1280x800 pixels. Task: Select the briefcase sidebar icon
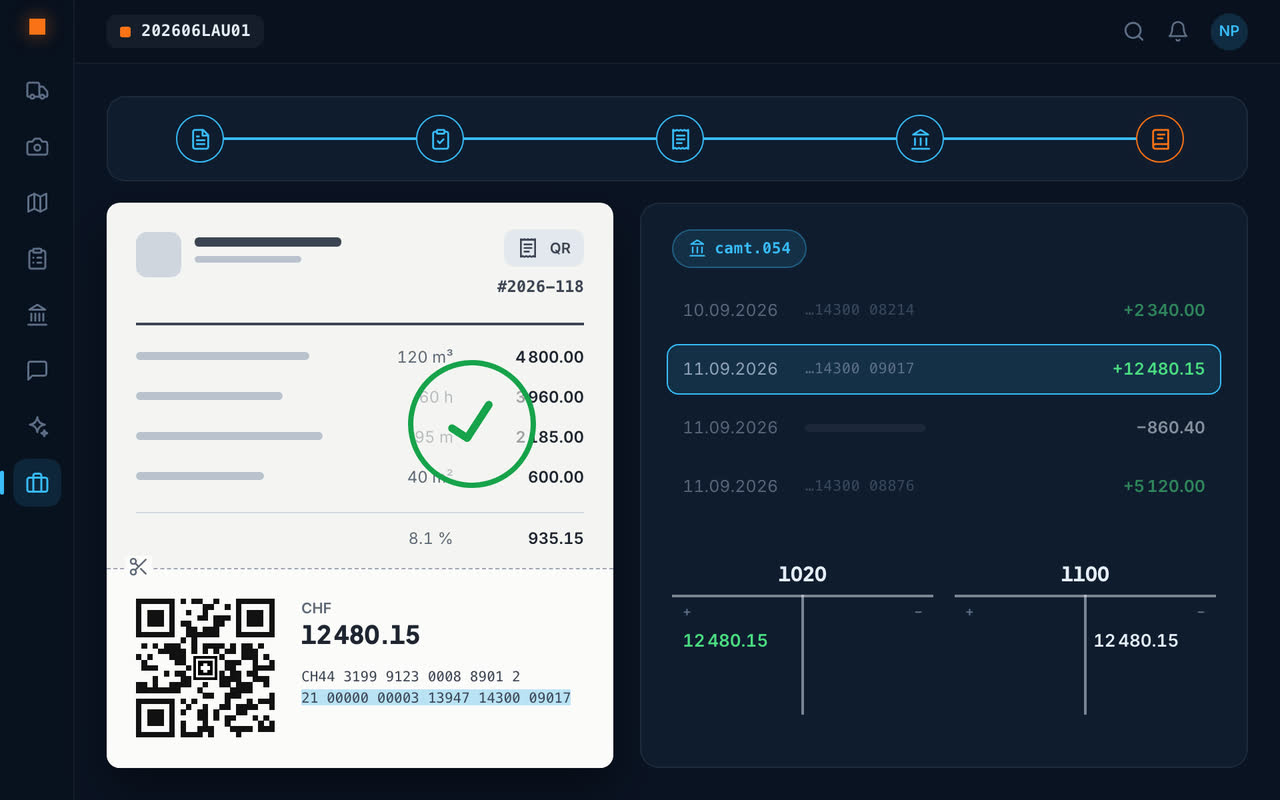click(37, 483)
